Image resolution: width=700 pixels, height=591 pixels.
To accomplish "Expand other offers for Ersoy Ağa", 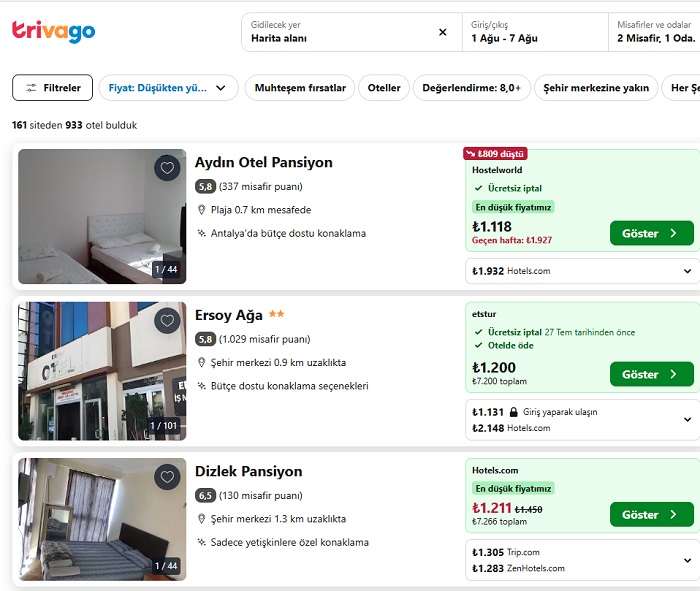I will point(688,420).
